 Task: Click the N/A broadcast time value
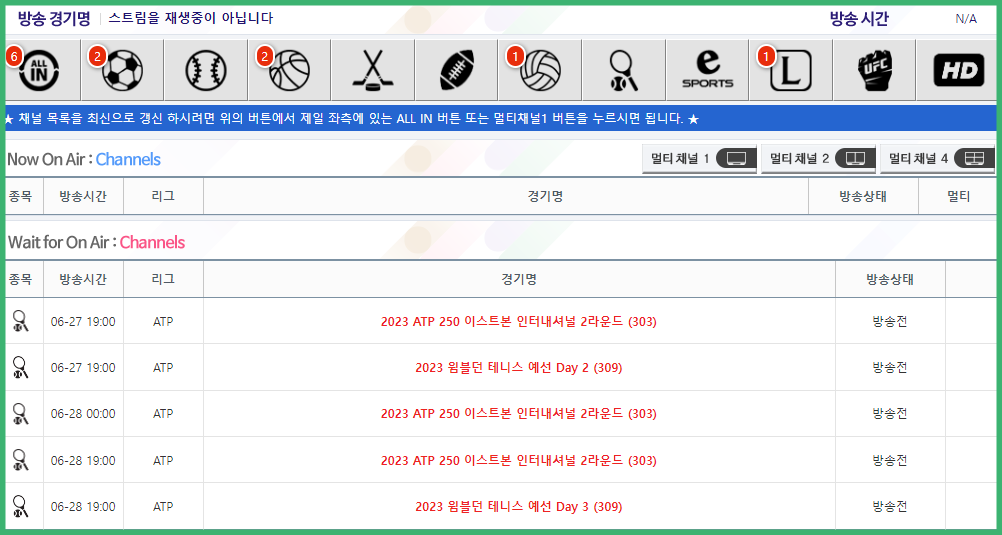pyautogui.click(x=966, y=19)
